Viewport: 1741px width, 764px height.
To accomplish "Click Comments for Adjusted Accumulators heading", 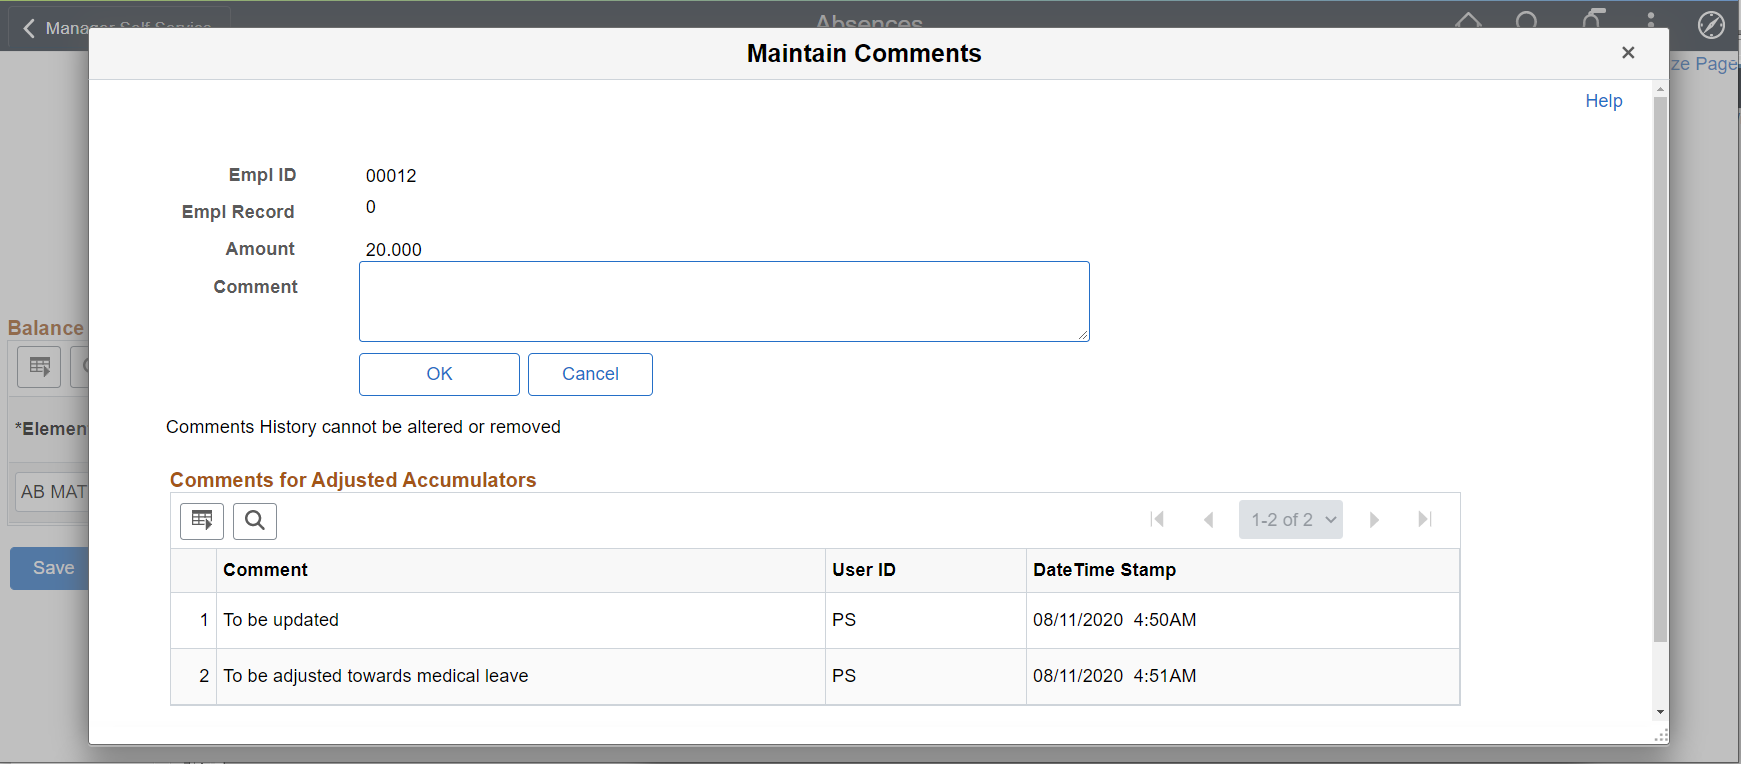I will pos(353,480).
